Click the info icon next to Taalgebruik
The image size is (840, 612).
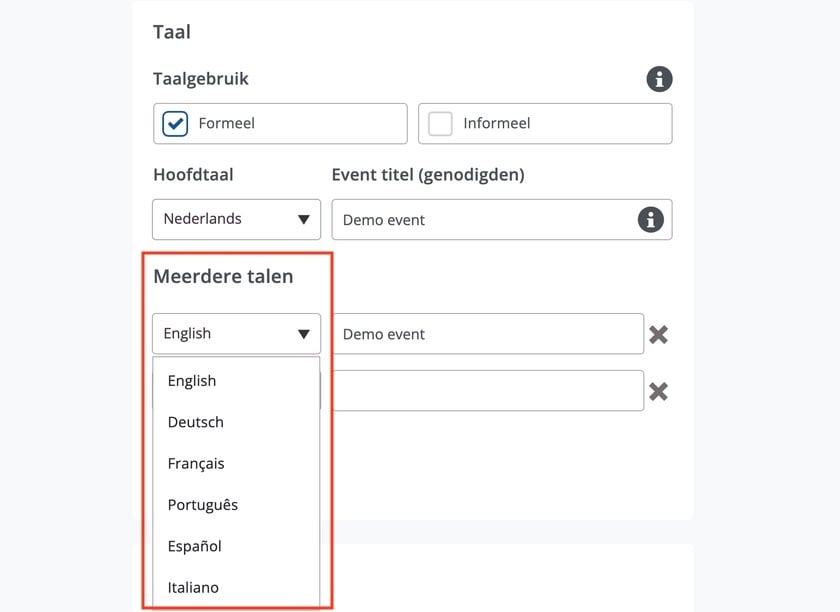[659, 79]
